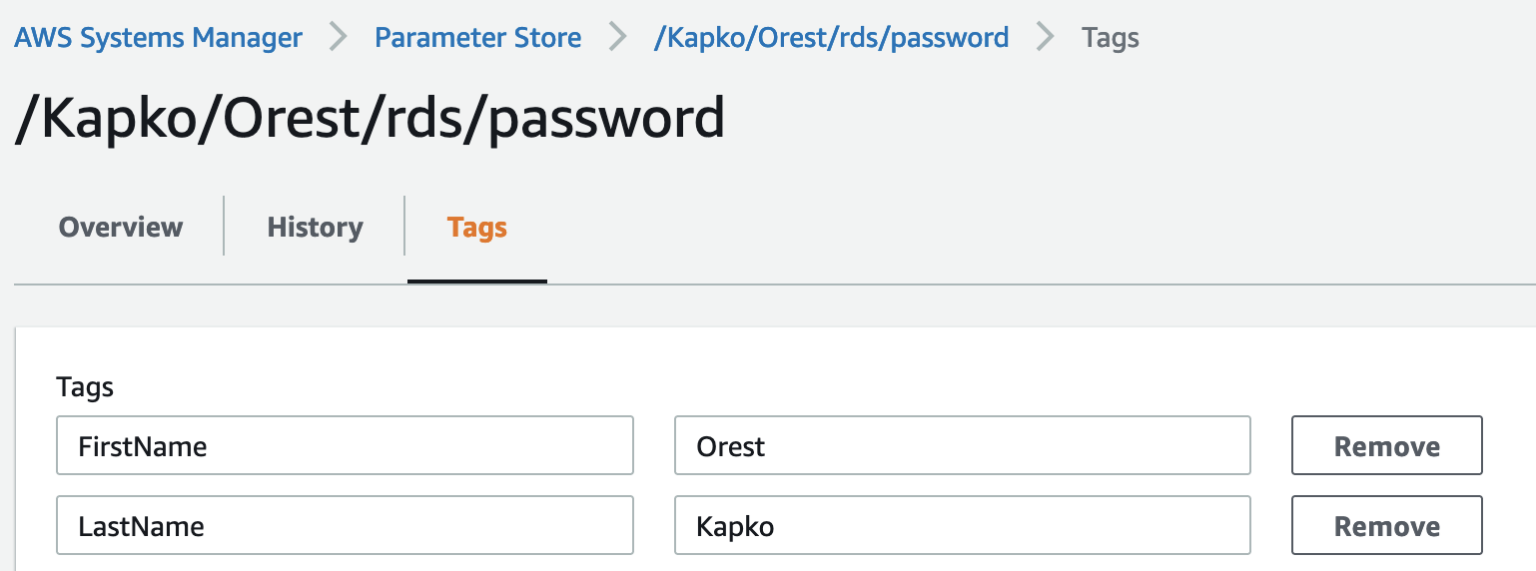Click divider between History and Tags tabs
This screenshot has height=571, width=1536.
click(x=405, y=226)
